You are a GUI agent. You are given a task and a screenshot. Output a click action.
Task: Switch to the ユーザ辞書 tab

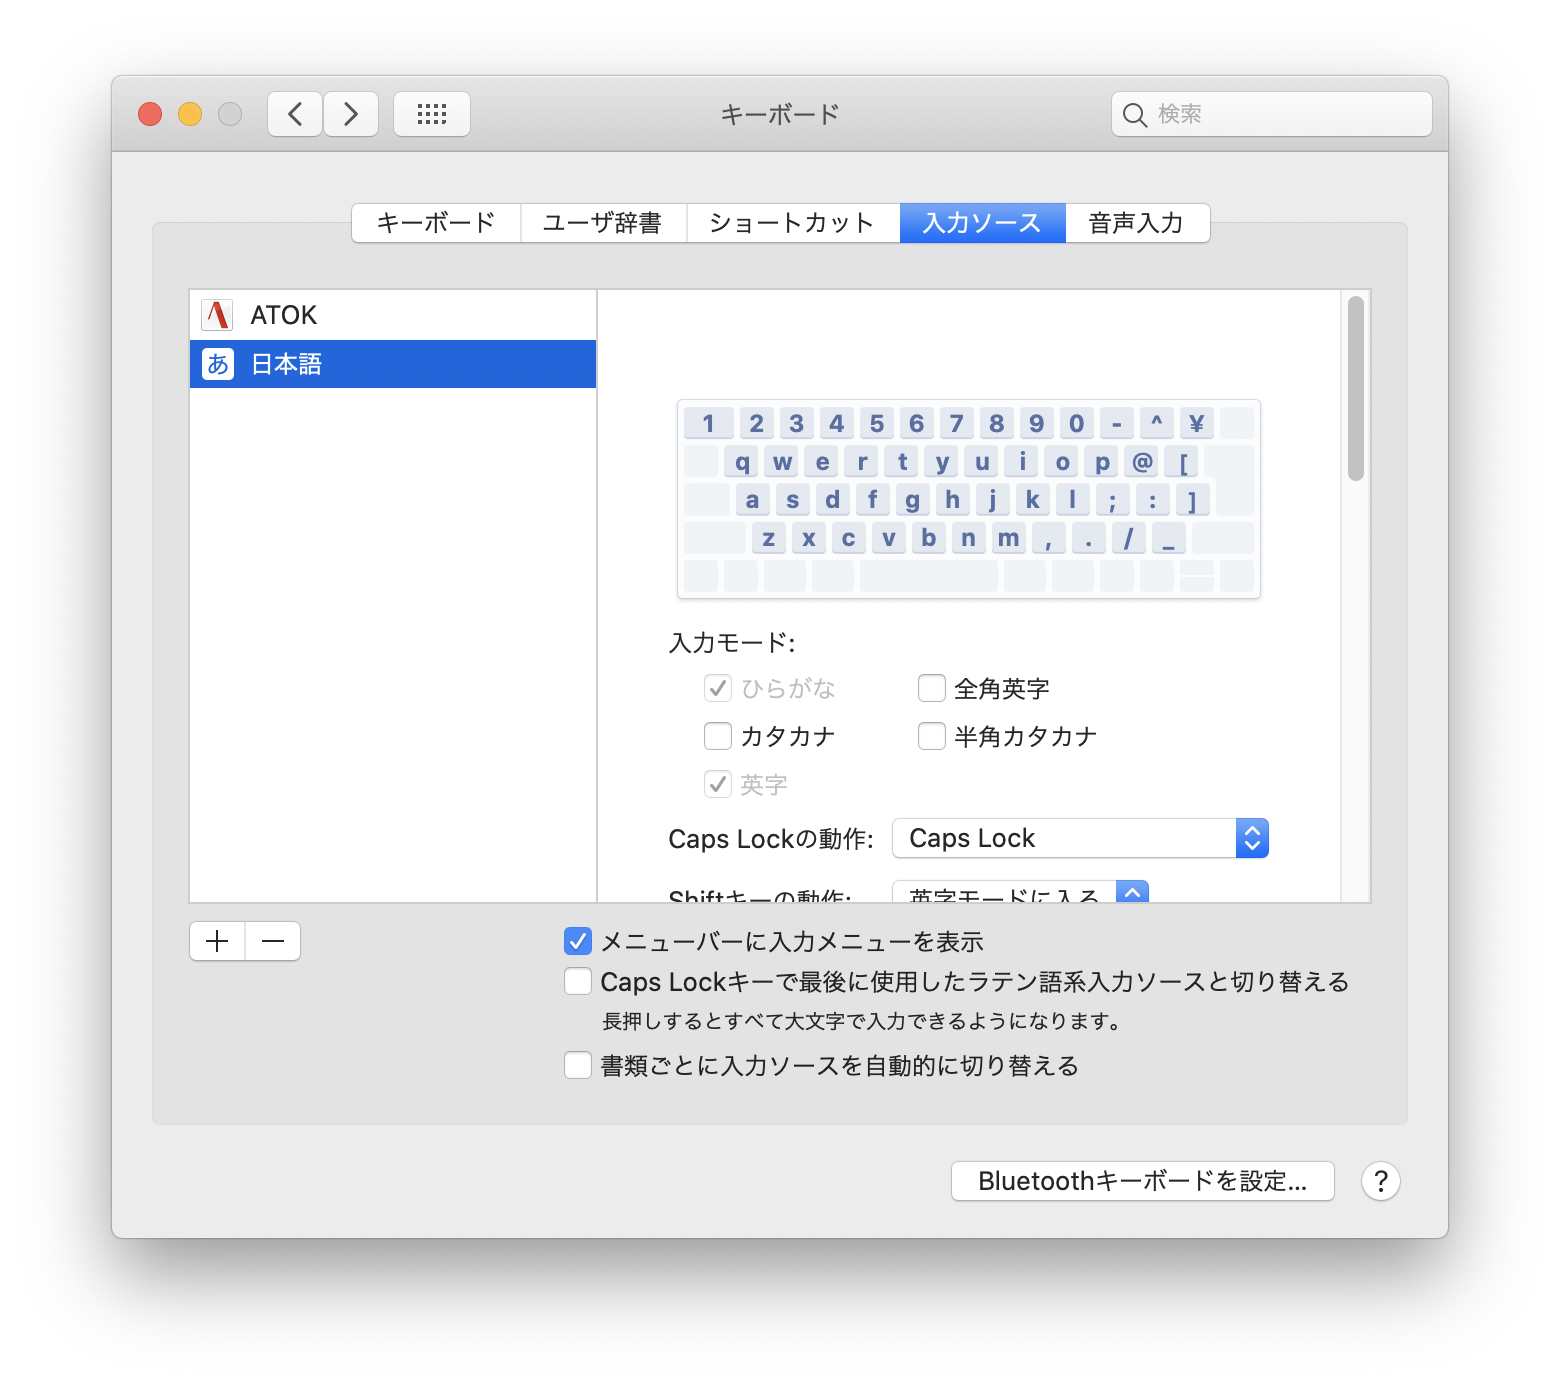tap(603, 223)
